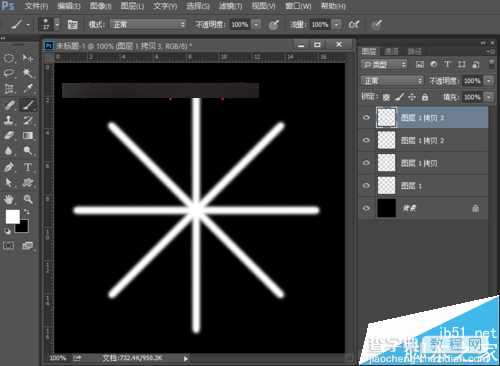Open the 滤镜(T) menu
The image size is (500, 366).
[x=231, y=6]
